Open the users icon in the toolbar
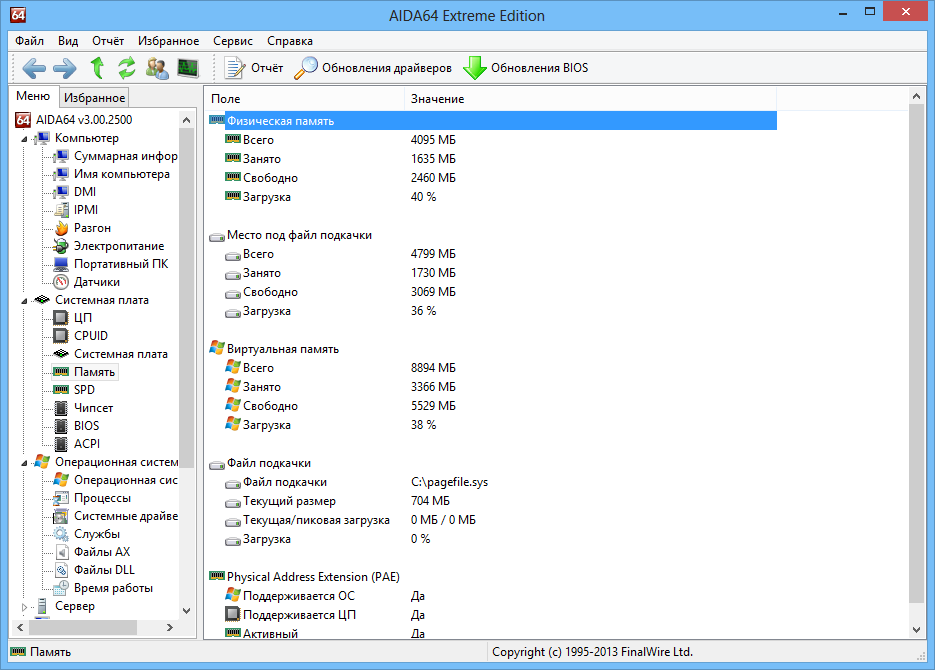 pos(157,68)
